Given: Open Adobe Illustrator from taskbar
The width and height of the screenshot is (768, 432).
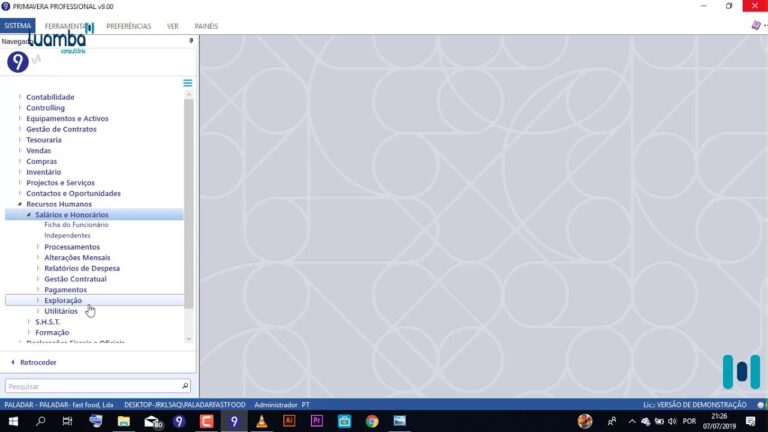Looking at the screenshot, I should tap(289, 421).
